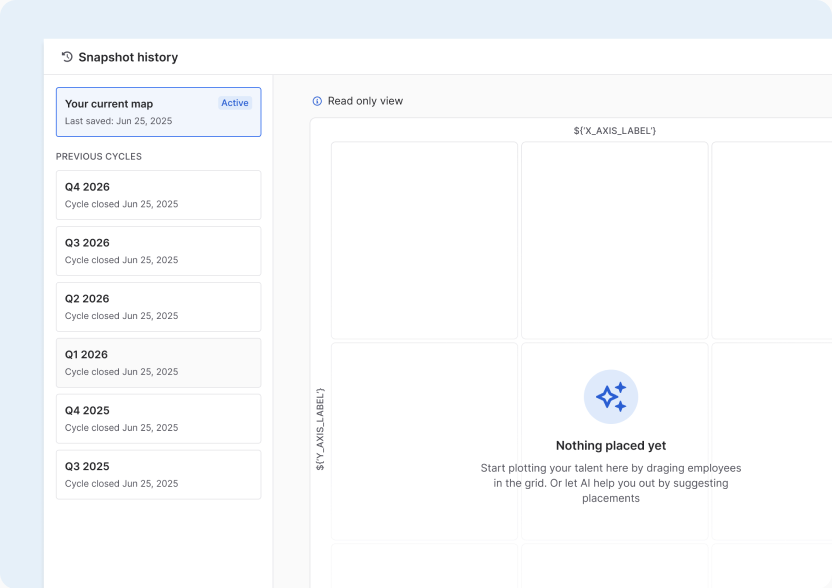Screen dimensions: 832x588
Task: Click the blue sparkle AI icon
Action: point(611,397)
